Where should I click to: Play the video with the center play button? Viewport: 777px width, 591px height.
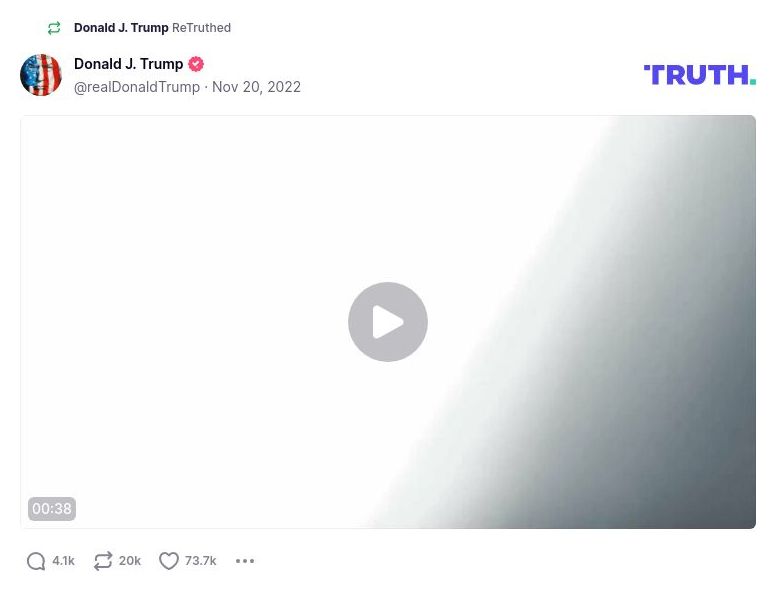[388, 322]
